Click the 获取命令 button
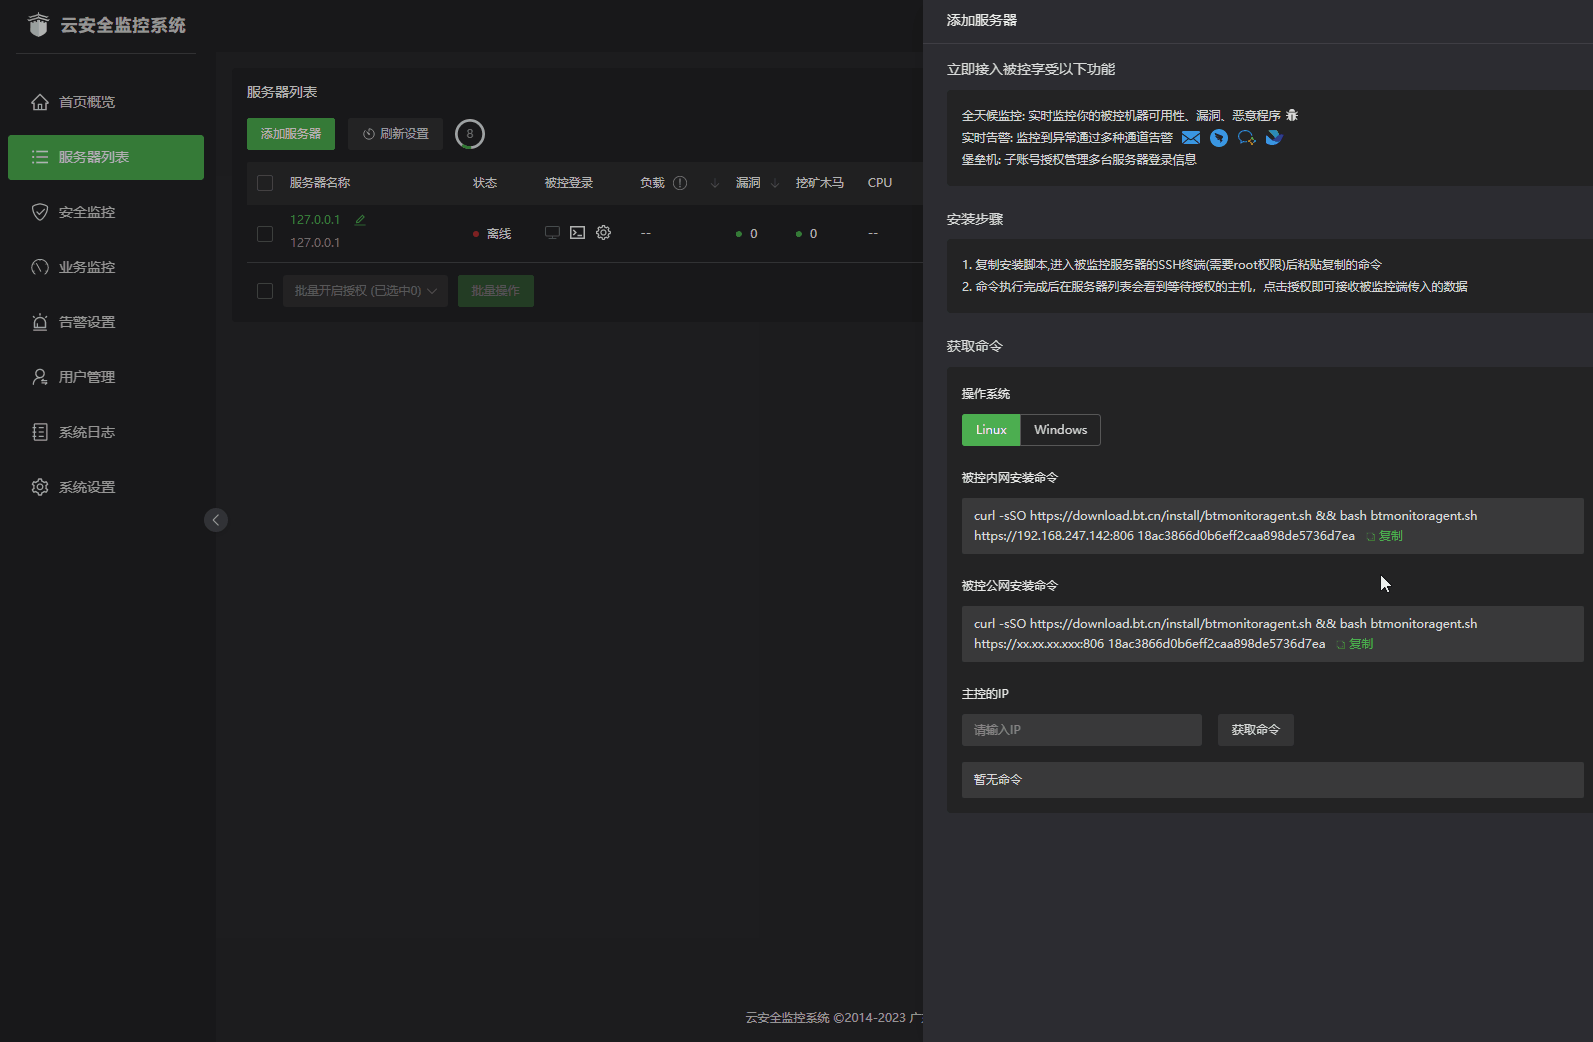The image size is (1593, 1042). pos(1255,730)
